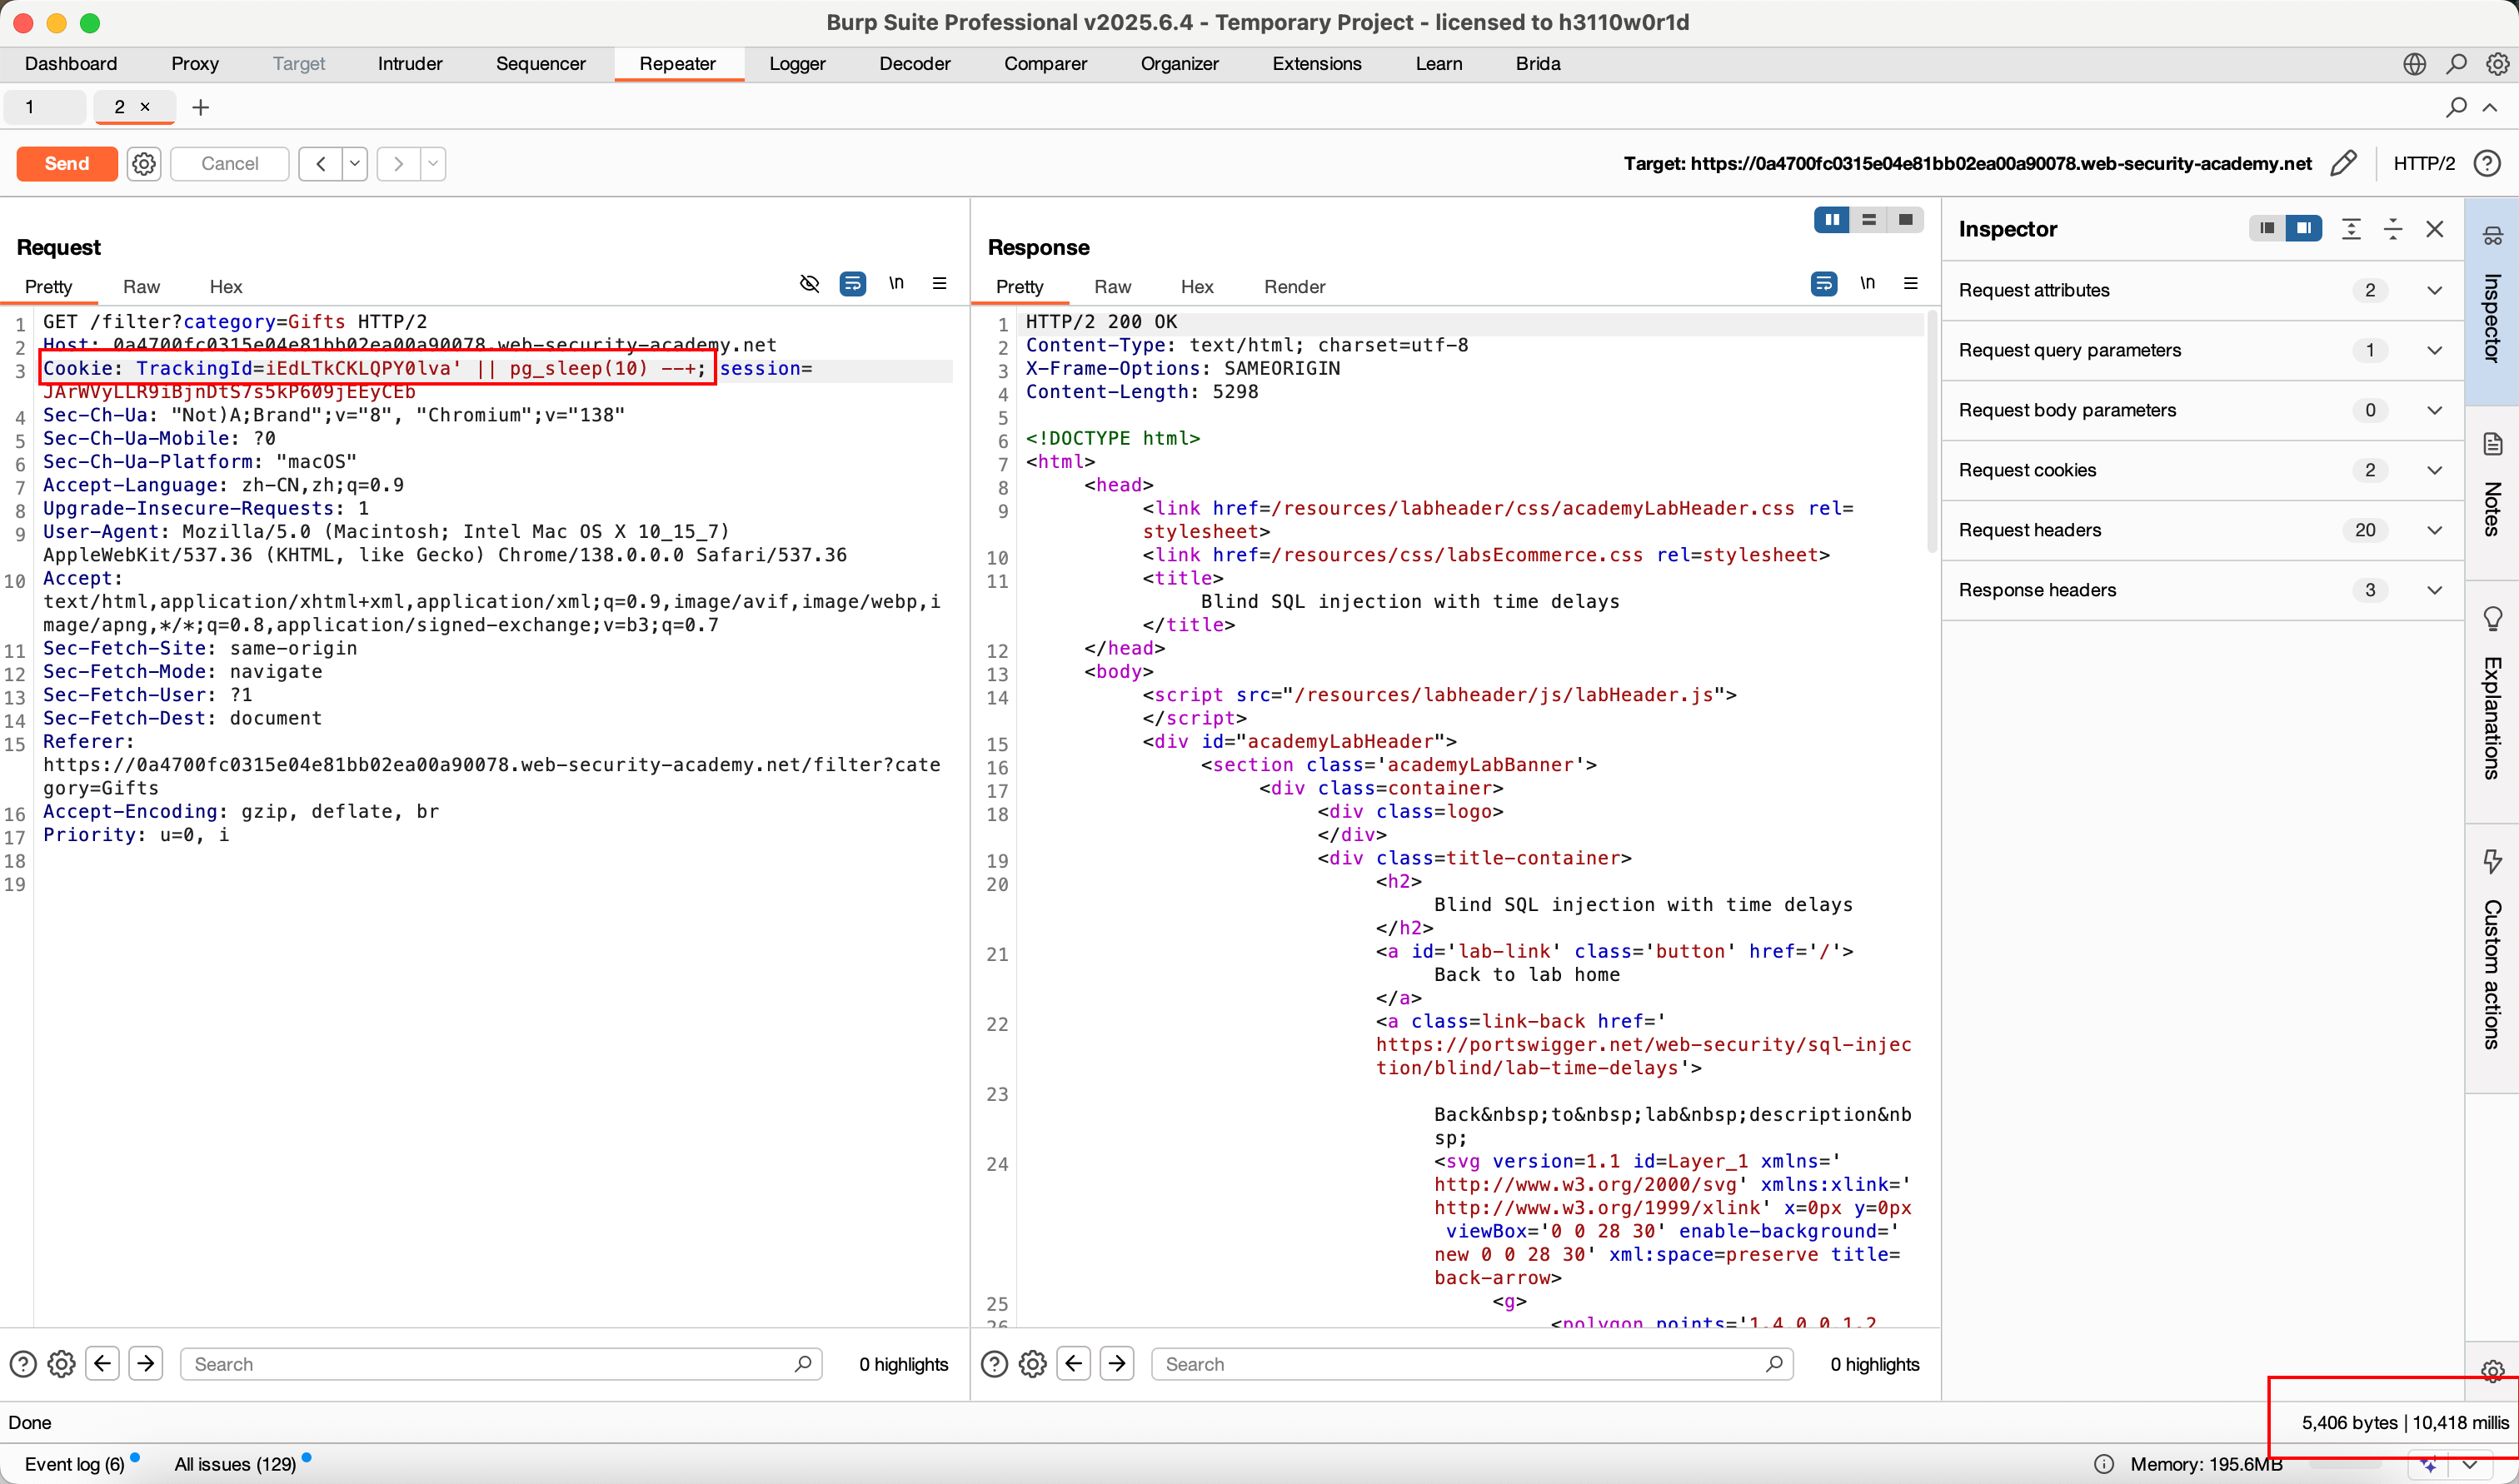Click response search input field

(x=1472, y=1364)
